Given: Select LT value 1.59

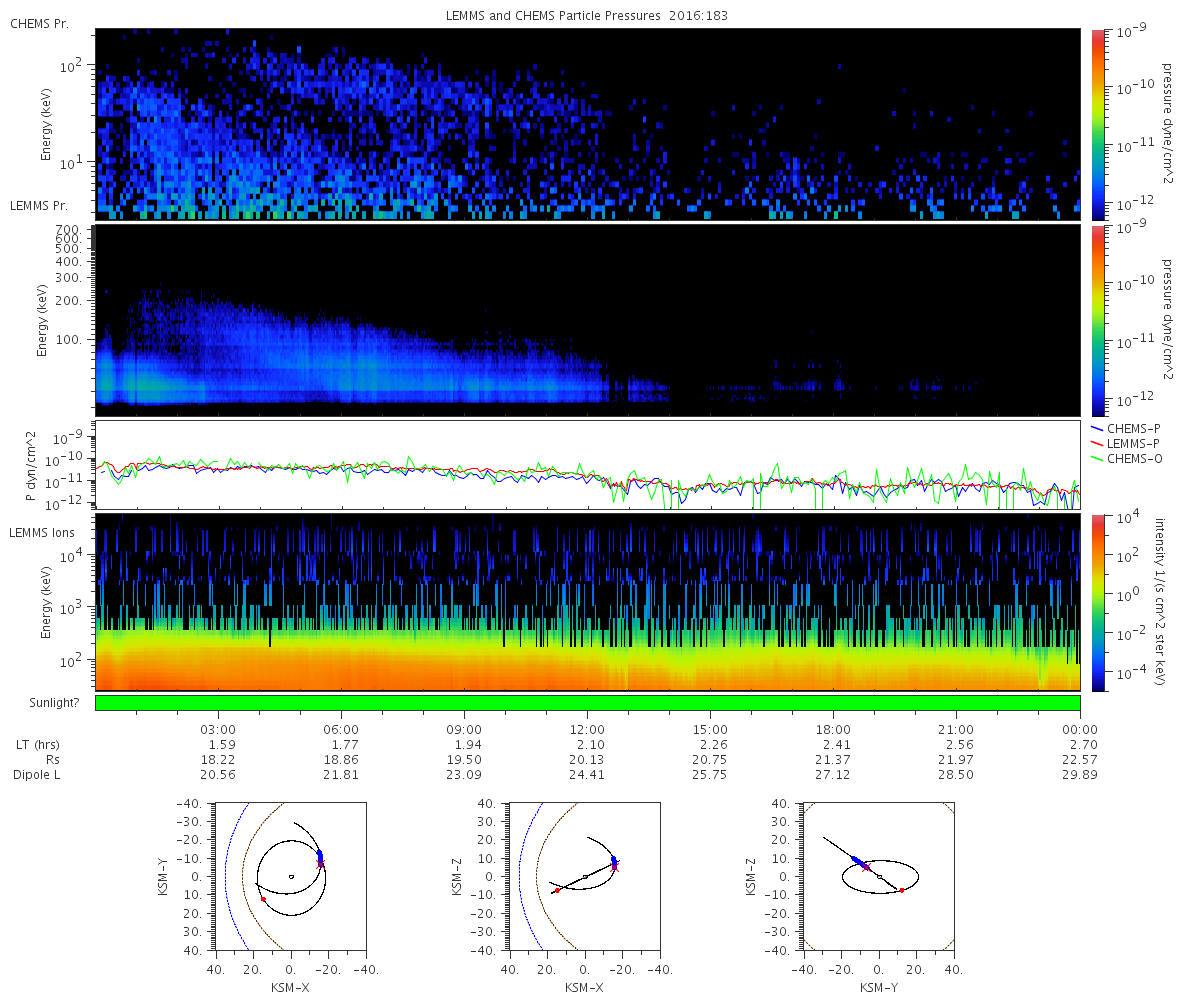Looking at the screenshot, I should click(221, 744).
